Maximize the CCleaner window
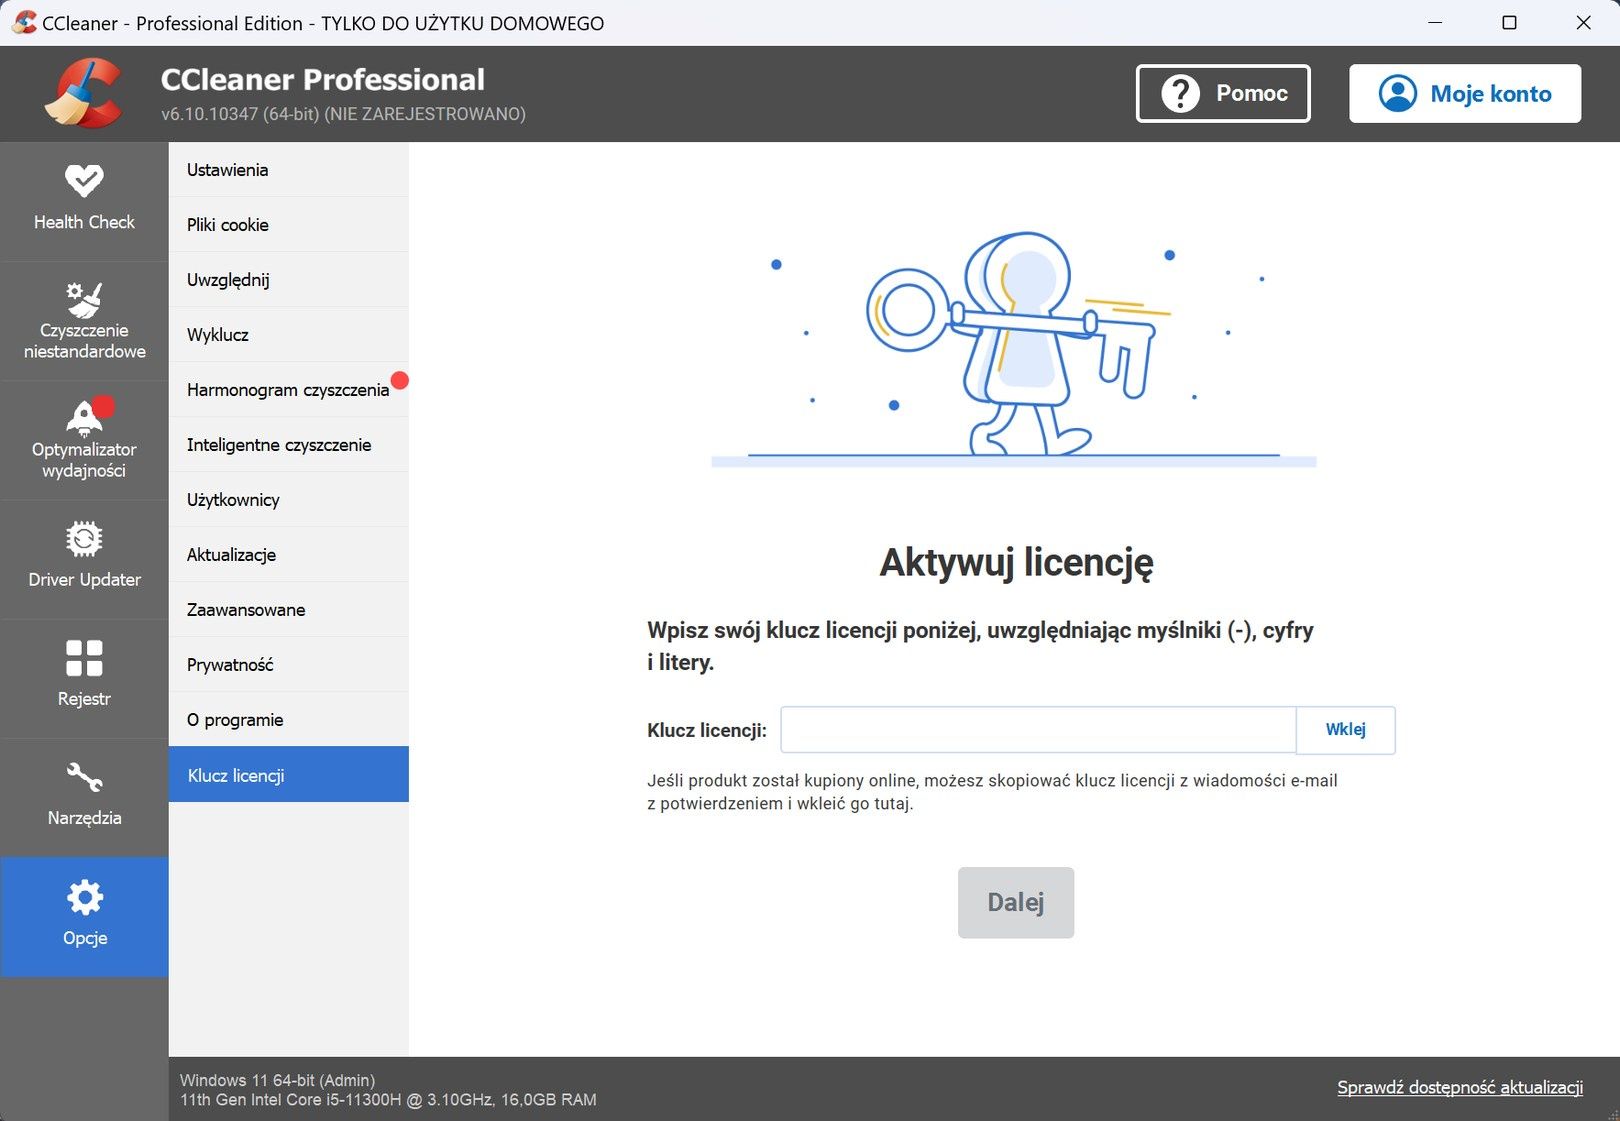 coord(1509,22)
